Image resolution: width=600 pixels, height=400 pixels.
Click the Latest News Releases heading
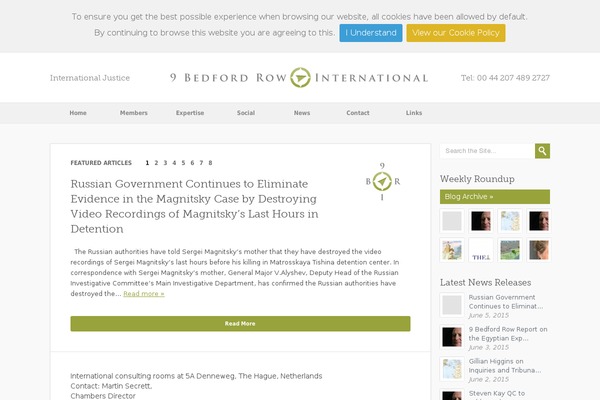pyautogui.click(x=485, y=282)
